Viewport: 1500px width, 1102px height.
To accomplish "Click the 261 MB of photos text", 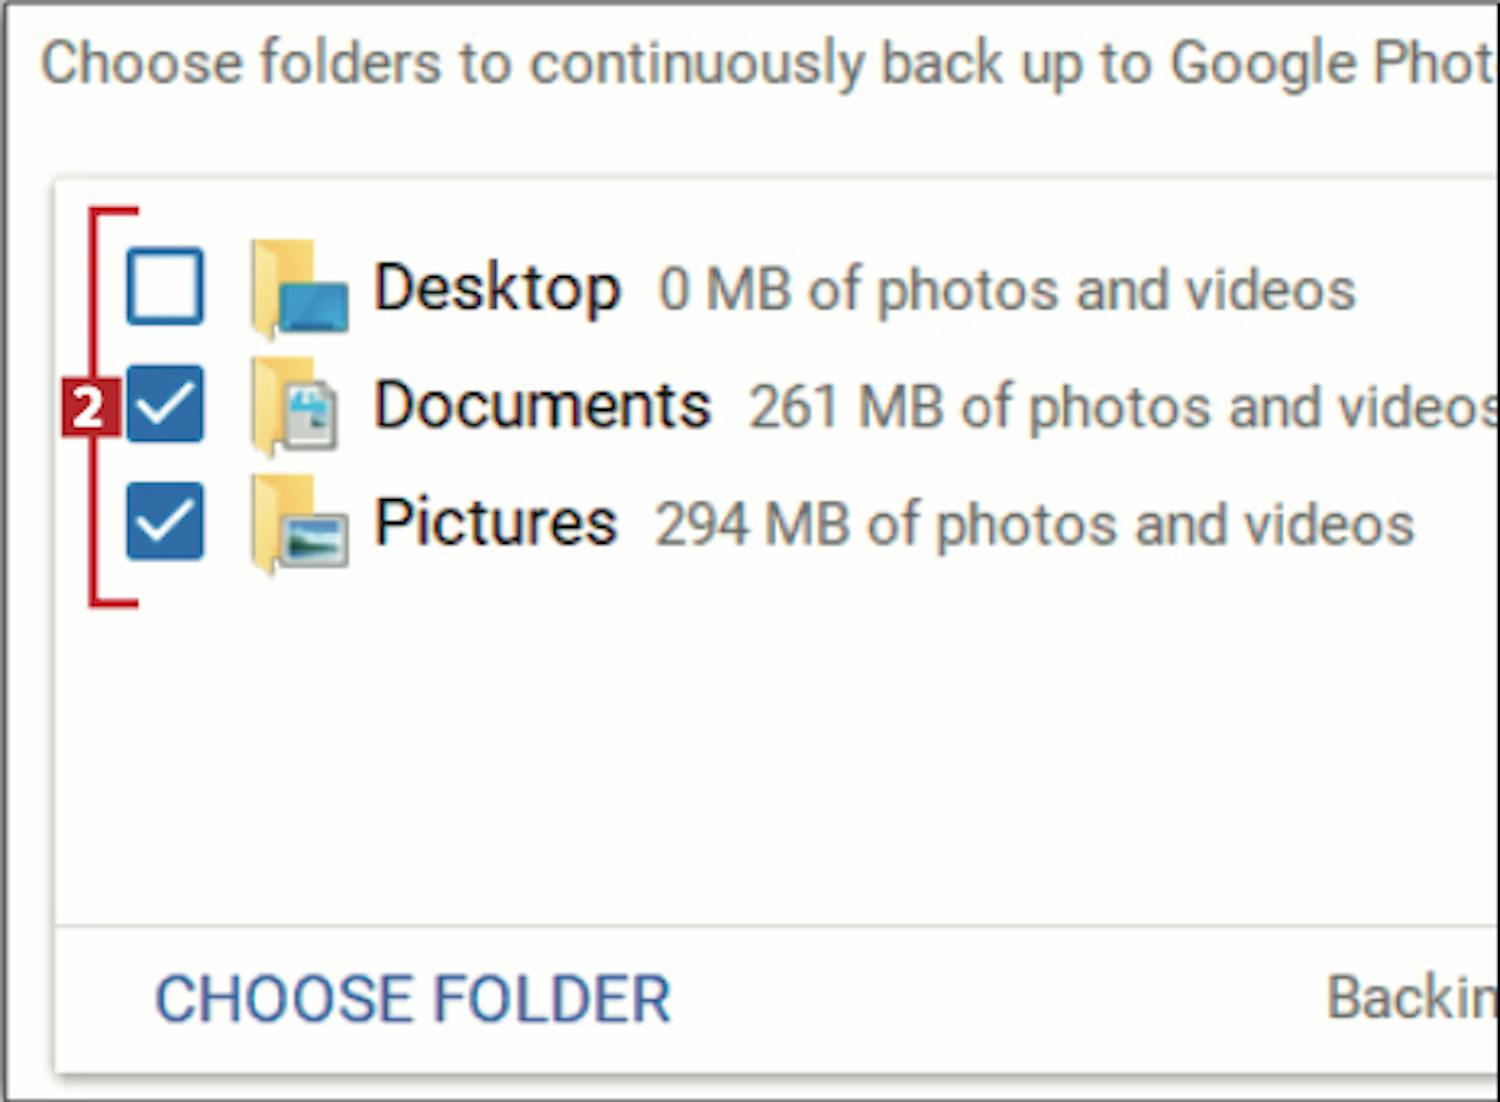I will (1124, 407).
